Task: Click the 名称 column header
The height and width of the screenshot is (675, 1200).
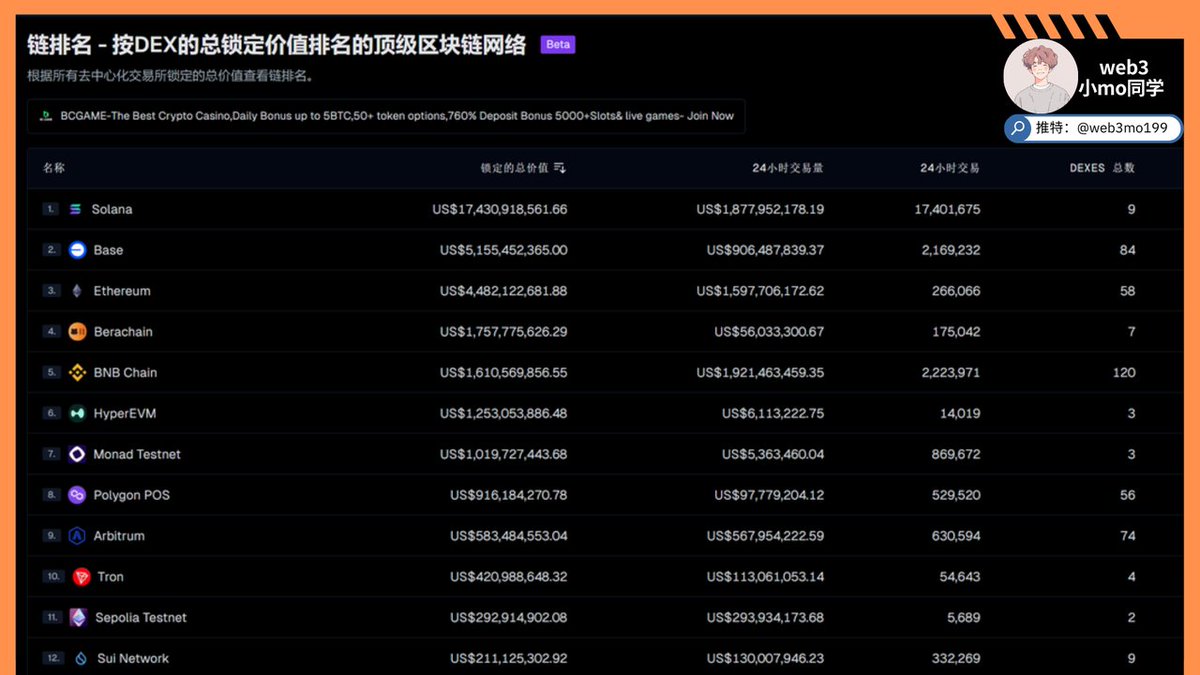Action: click(x=54, y=168)
